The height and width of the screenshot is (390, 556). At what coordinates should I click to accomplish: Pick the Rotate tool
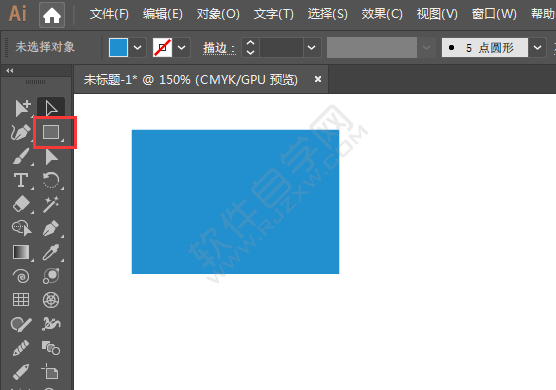click(51, 180)
